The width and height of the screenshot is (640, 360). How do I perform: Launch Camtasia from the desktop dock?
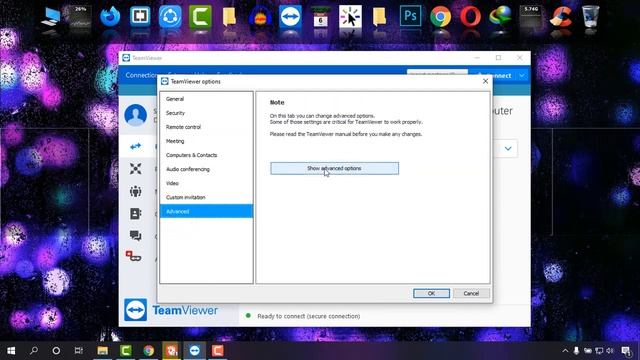pyautogui.click(x=200, y=16)
